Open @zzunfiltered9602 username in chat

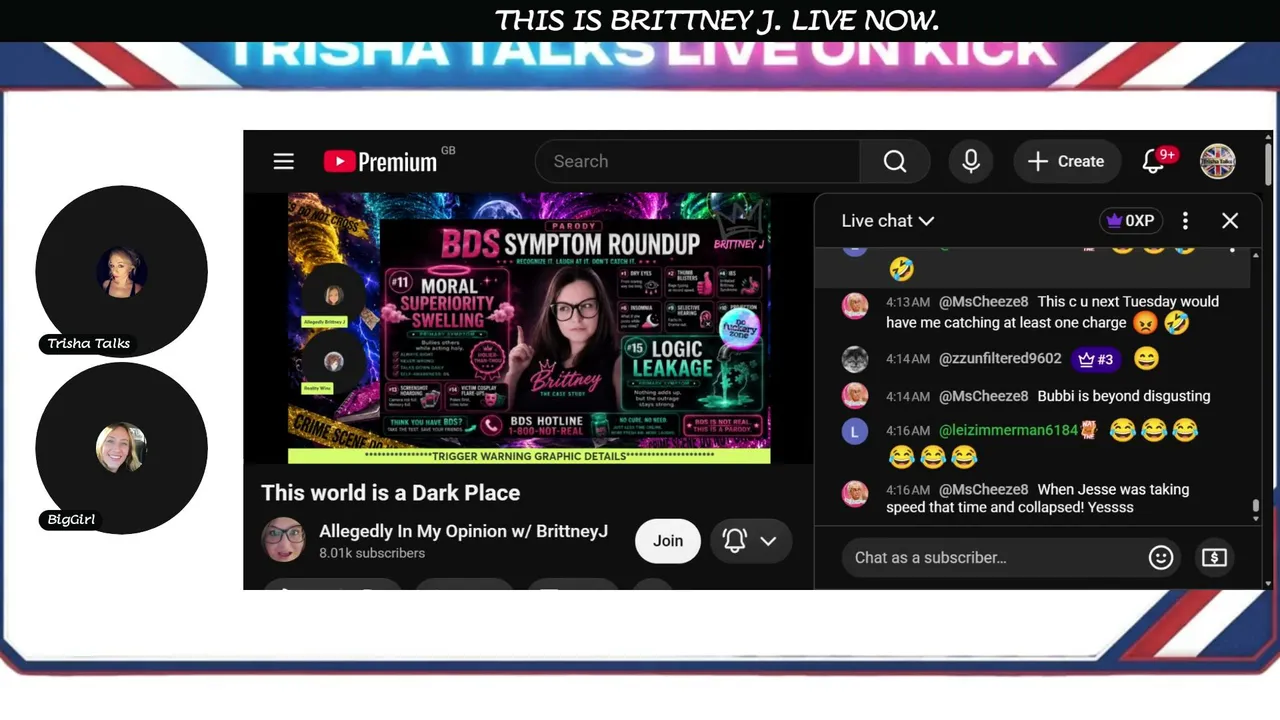point(1000,358)
